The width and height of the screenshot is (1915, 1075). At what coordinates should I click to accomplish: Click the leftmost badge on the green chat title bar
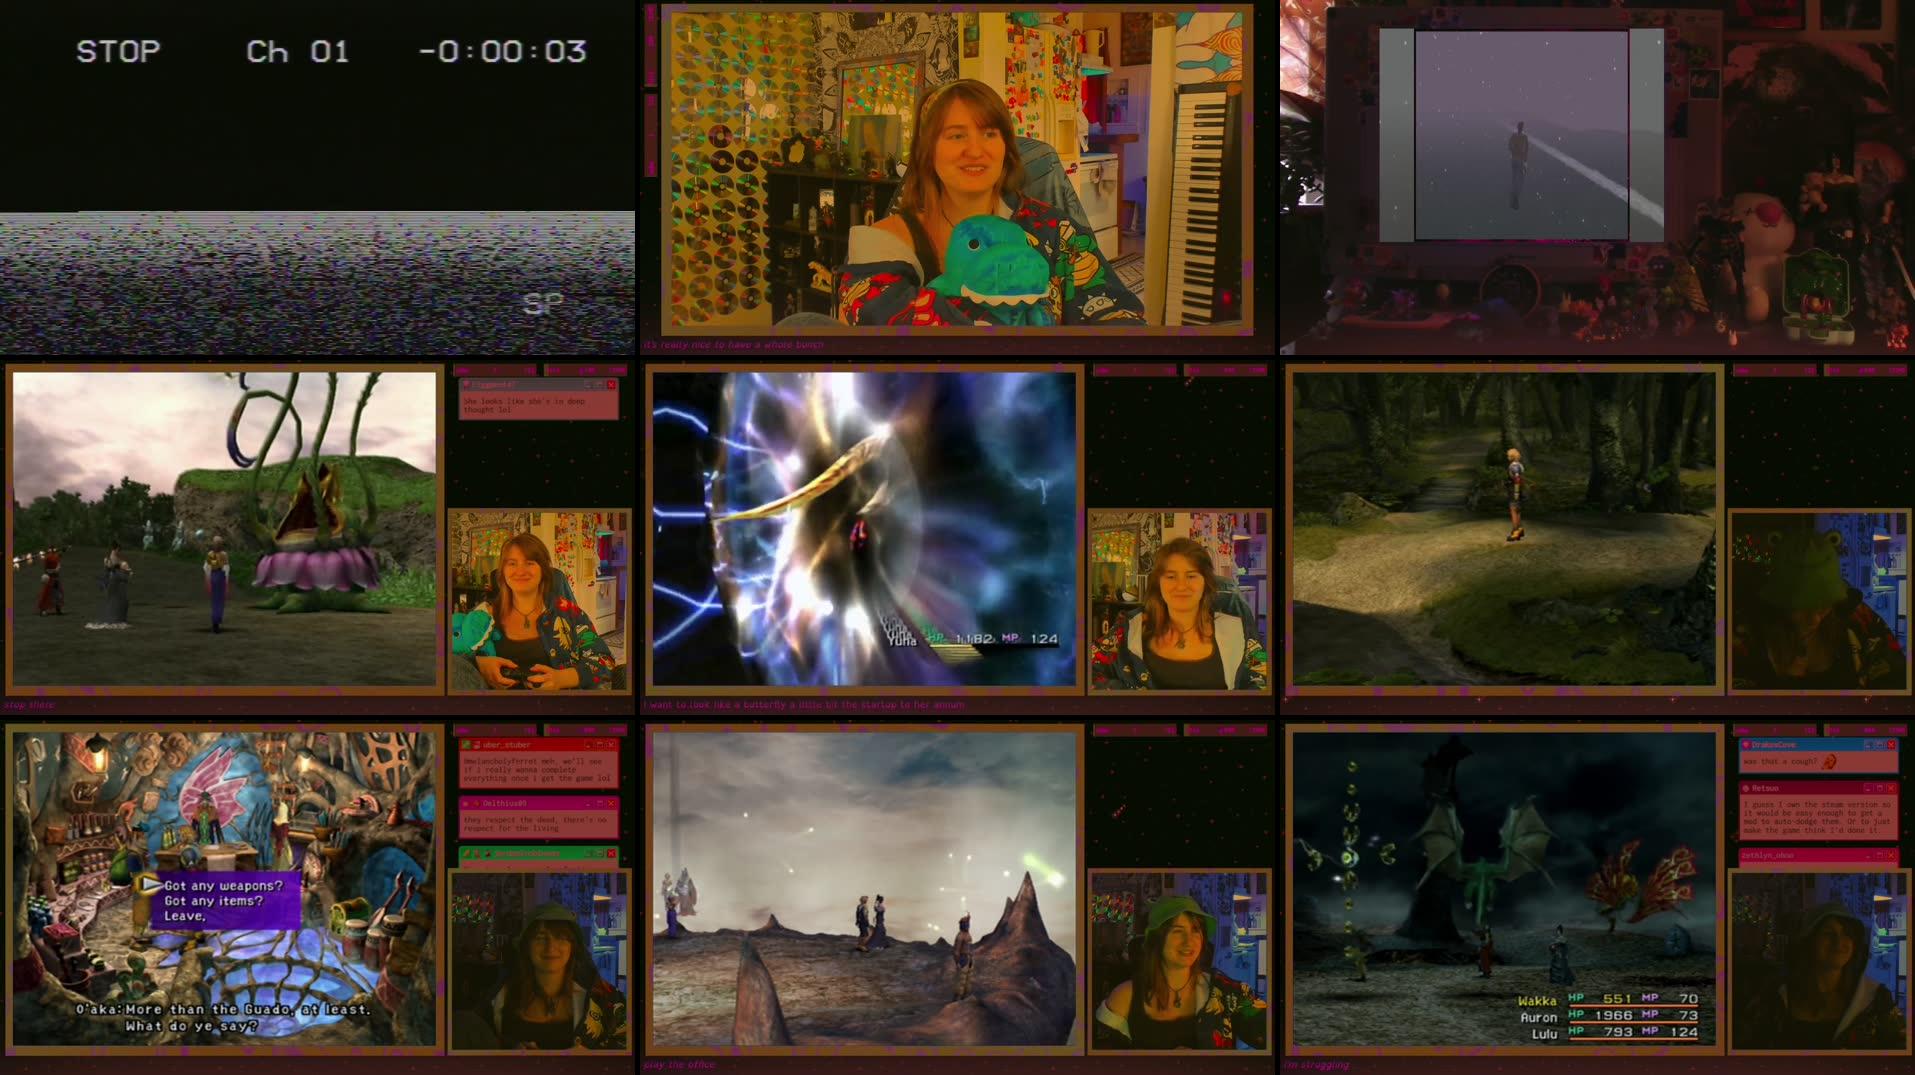(466, 854)
